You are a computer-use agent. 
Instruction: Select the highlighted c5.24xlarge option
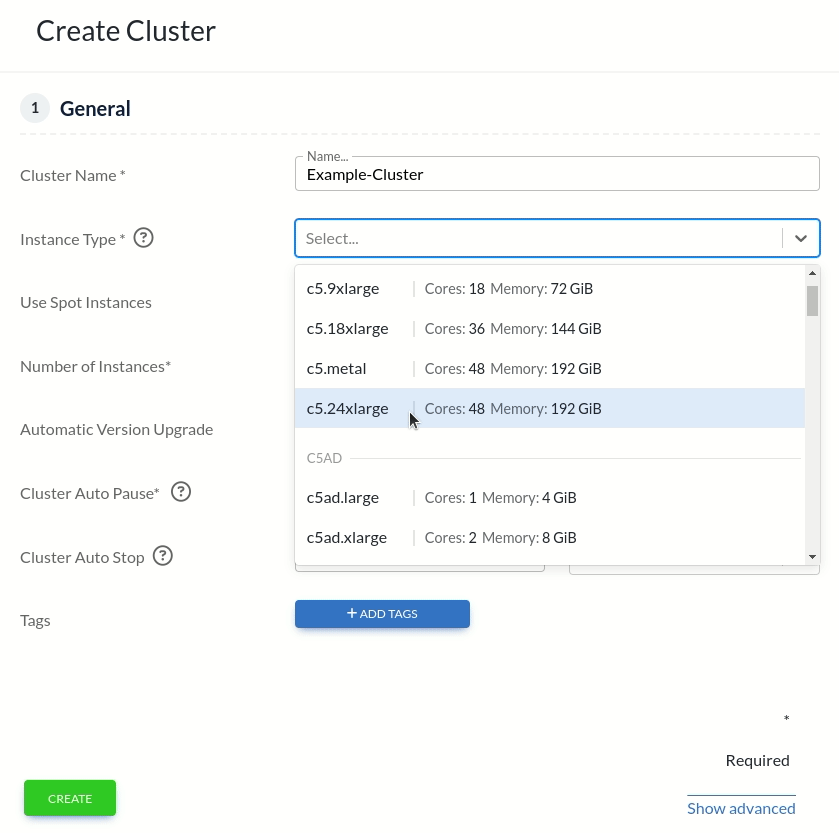(x=450, y=408)
